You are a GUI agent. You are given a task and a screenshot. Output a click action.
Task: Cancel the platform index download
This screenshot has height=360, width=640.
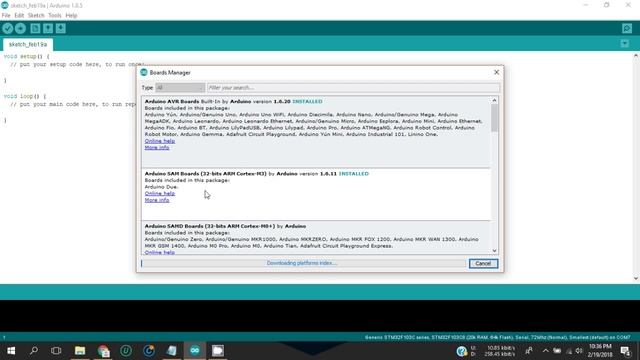coord(483,264)
